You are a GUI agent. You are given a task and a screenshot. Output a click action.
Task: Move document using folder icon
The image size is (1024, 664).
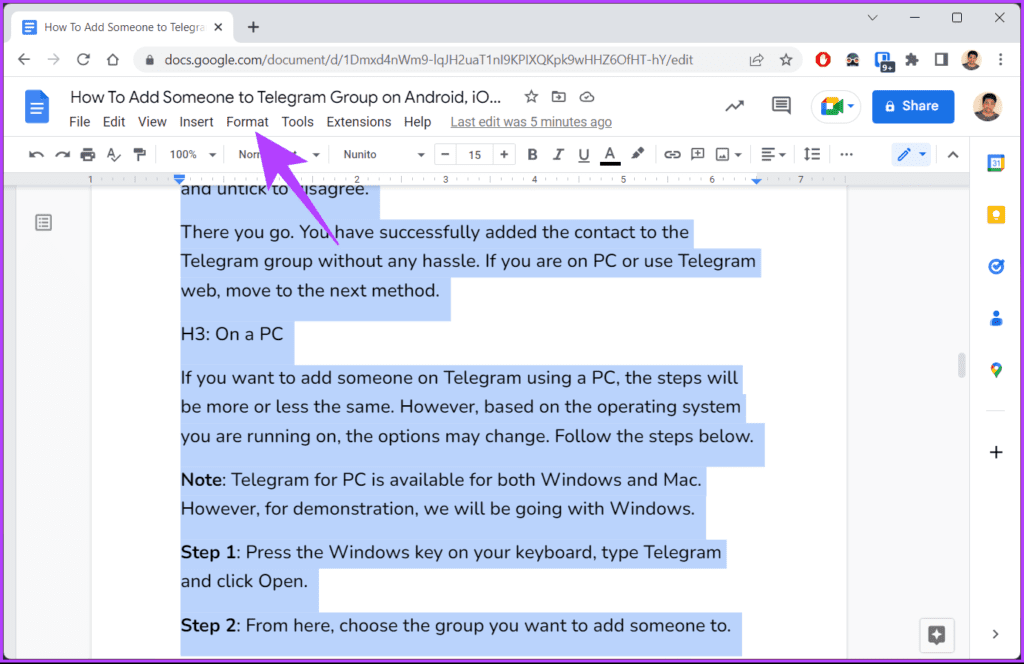point(558,97)
